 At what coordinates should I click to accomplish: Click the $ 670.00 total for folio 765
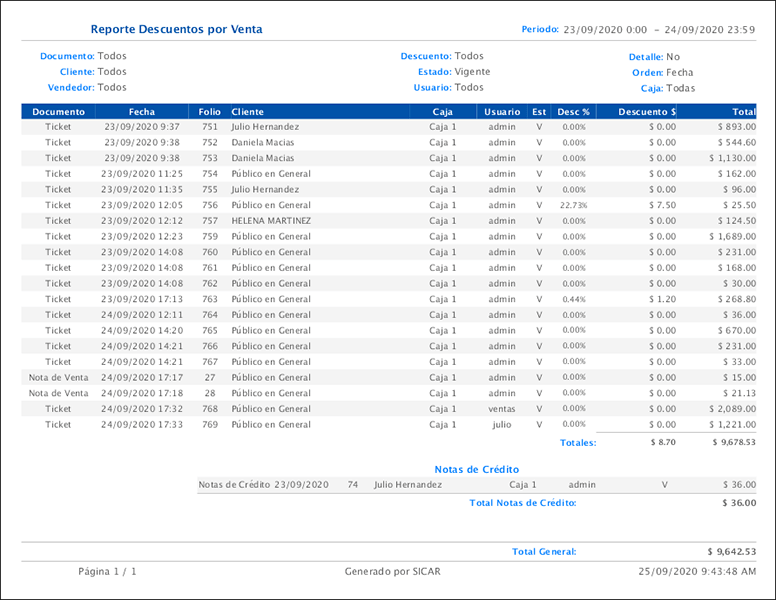pos(737,331)
